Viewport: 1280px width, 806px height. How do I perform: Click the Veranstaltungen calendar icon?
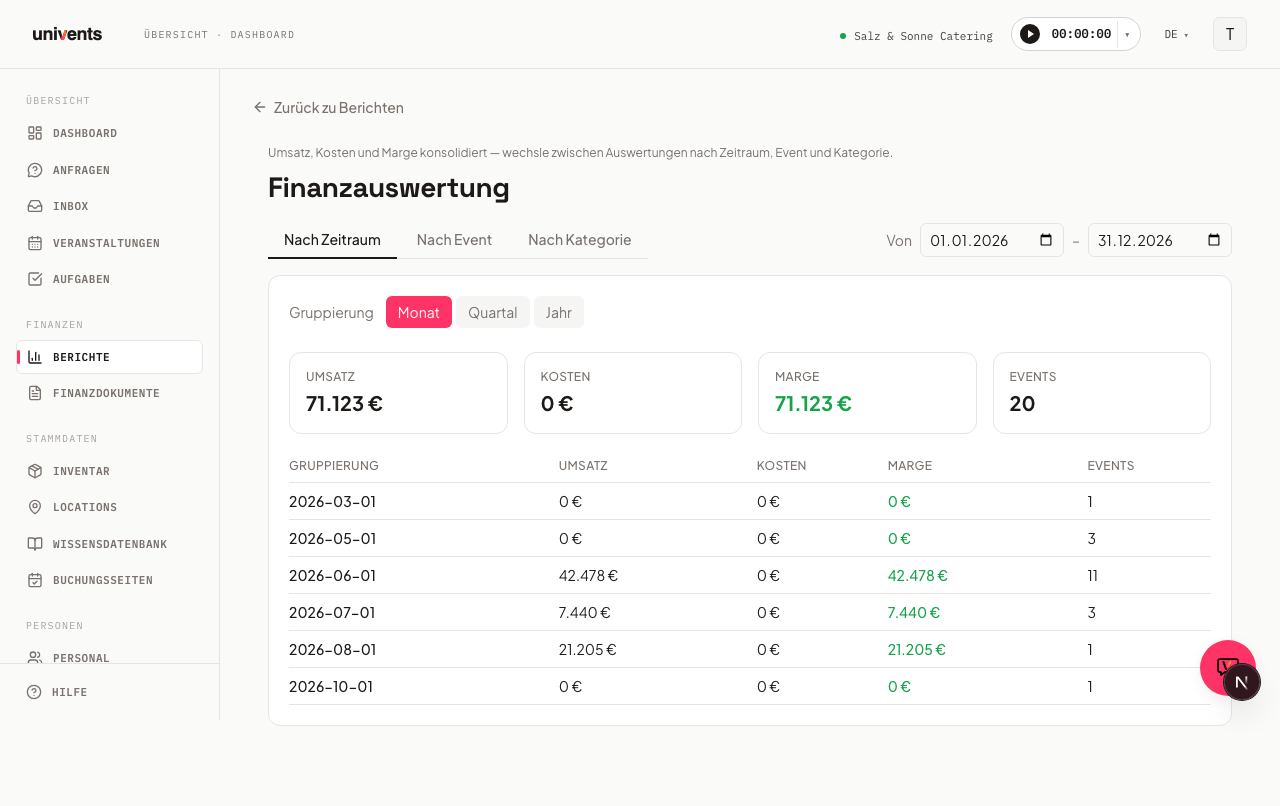pyautogui.click(x=35, y=243)
